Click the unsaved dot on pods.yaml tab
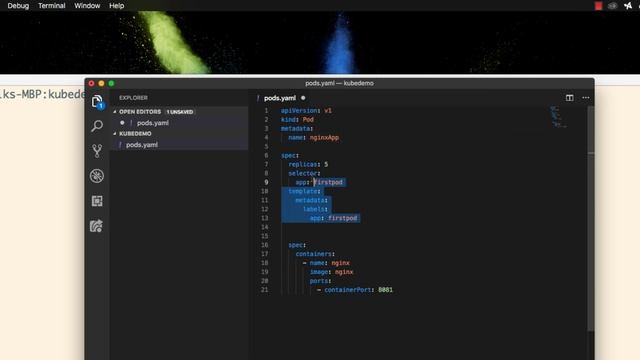 pos(303,98)
